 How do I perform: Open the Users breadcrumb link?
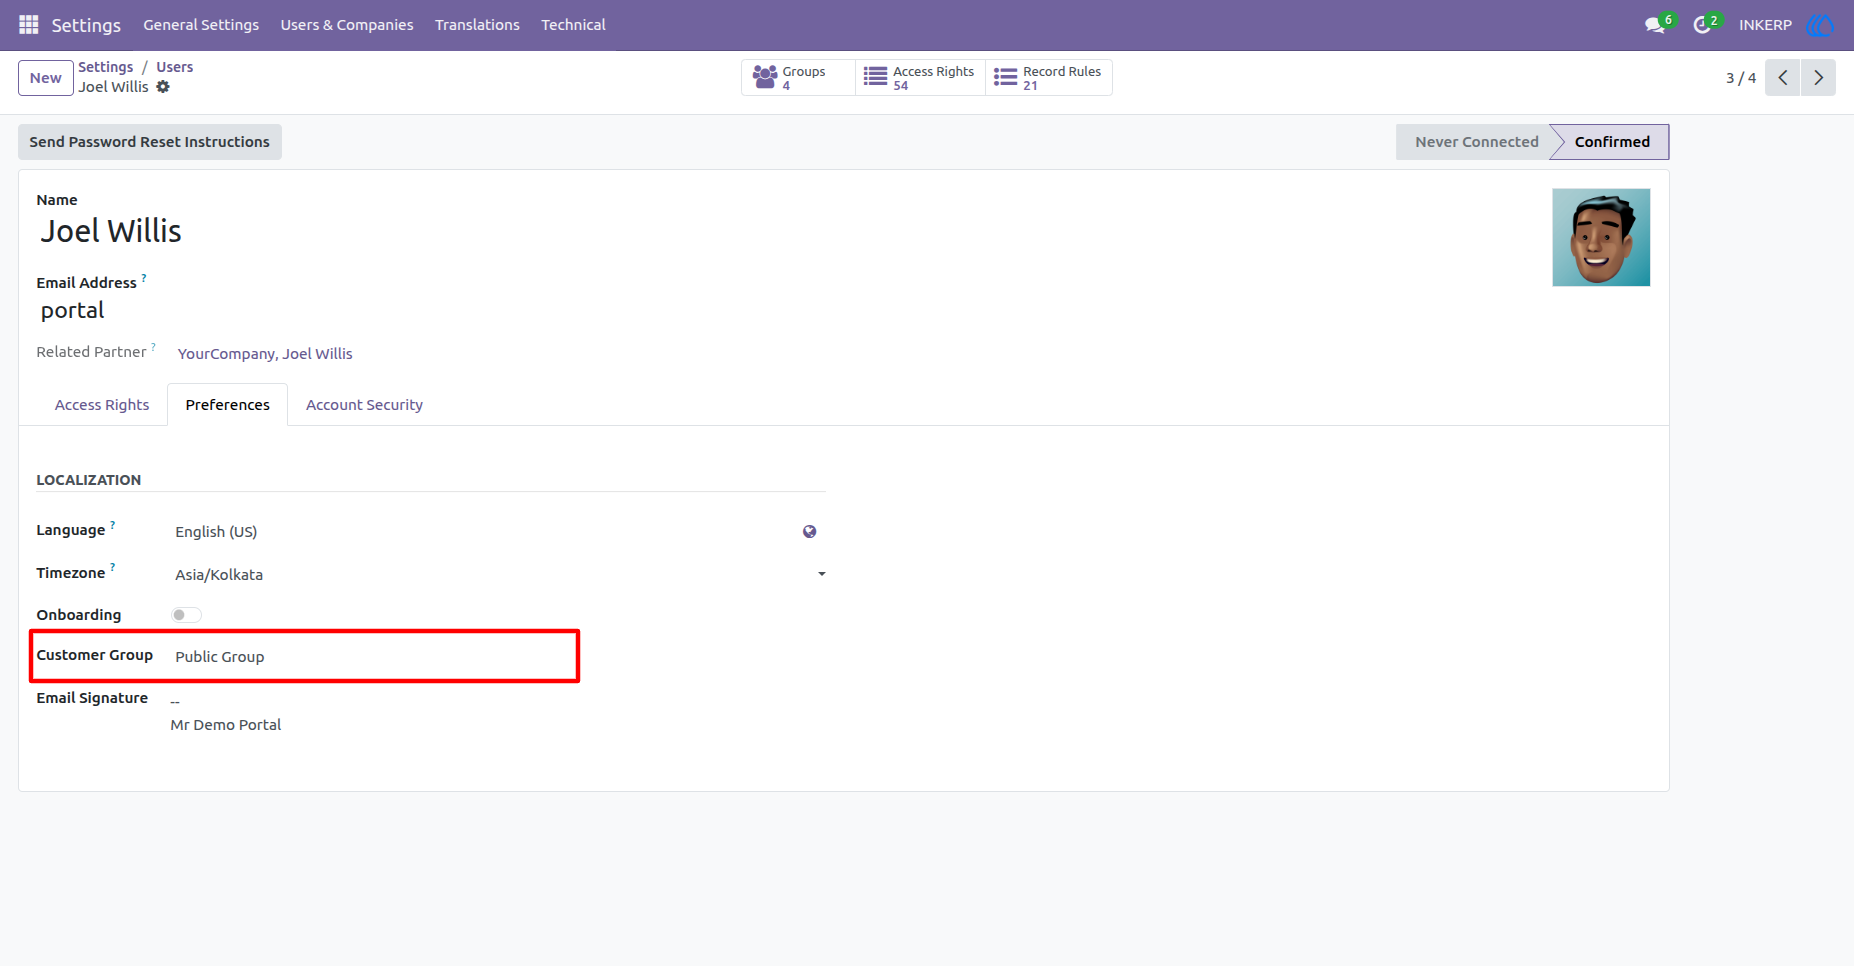pos(175,67)
